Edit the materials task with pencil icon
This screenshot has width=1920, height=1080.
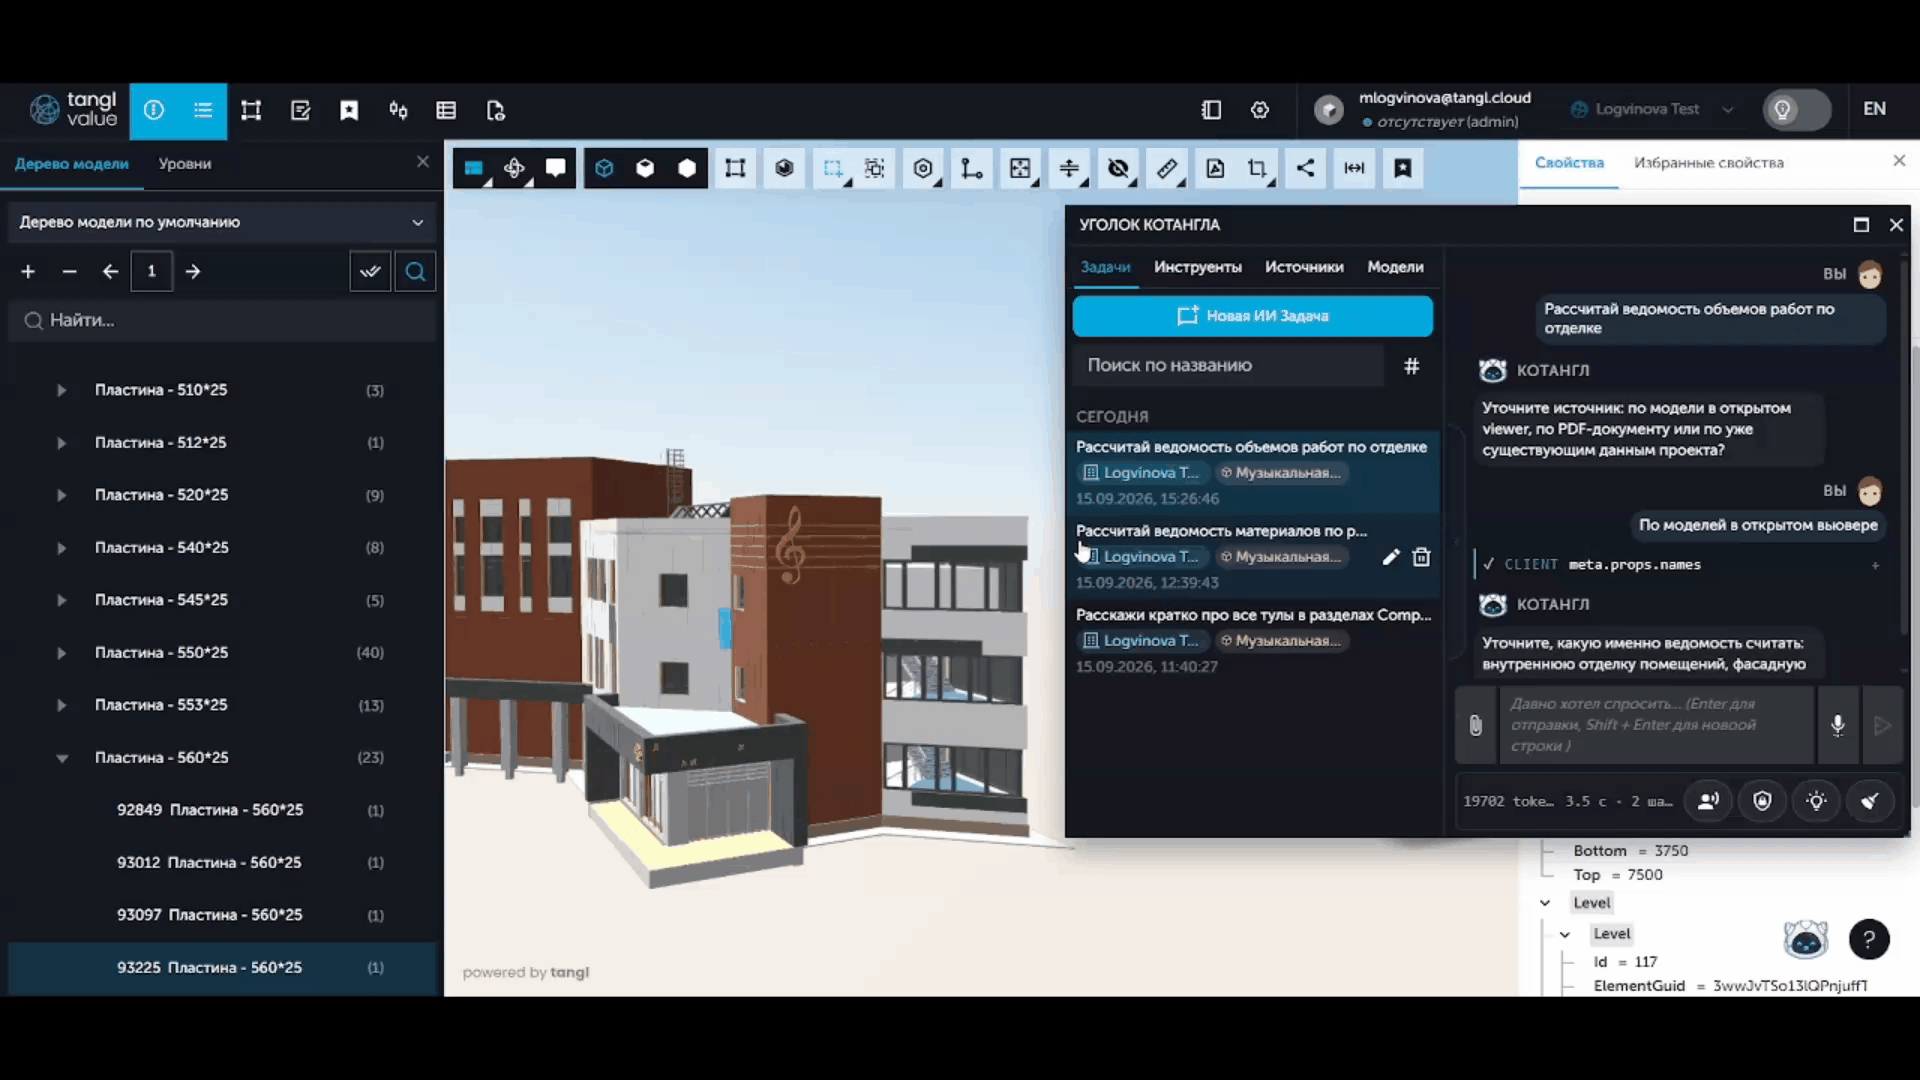(x=1390, y=557)
